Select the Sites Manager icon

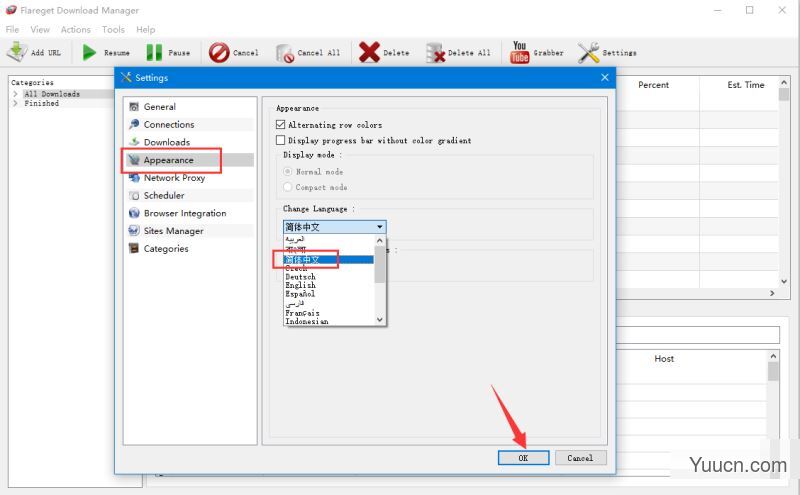(134, 231)
